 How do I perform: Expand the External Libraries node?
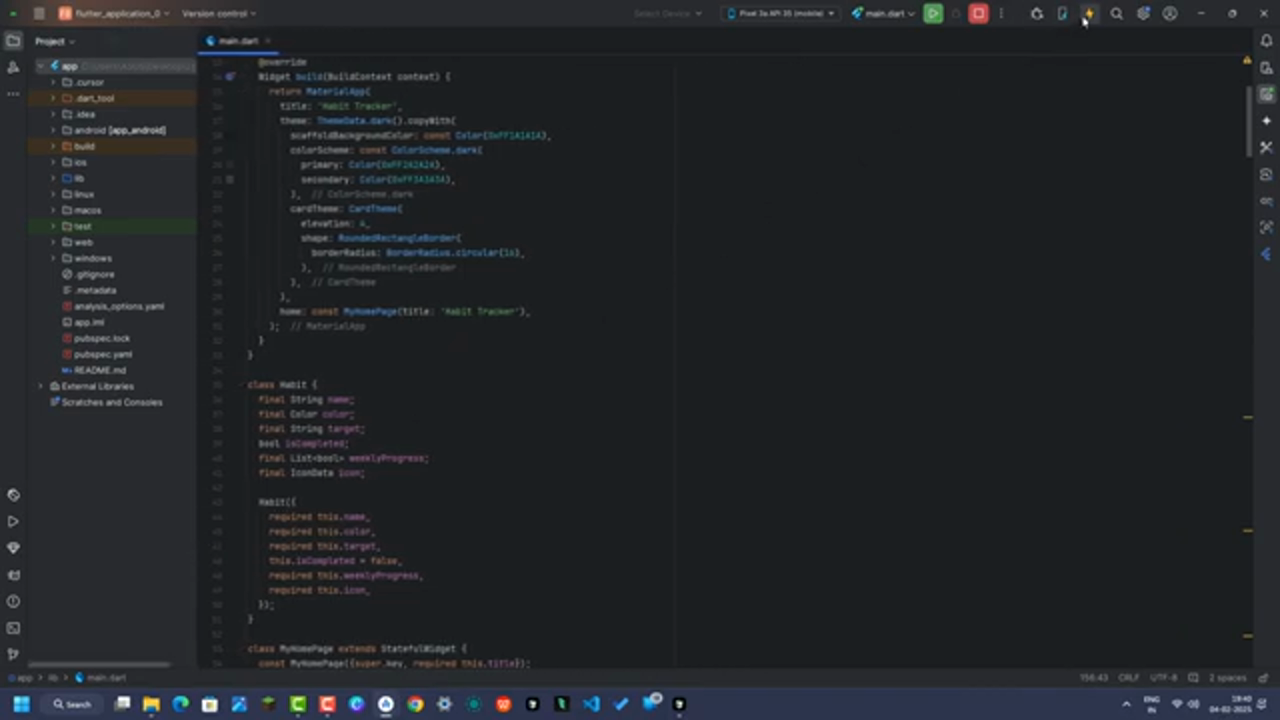click(41, 386)
